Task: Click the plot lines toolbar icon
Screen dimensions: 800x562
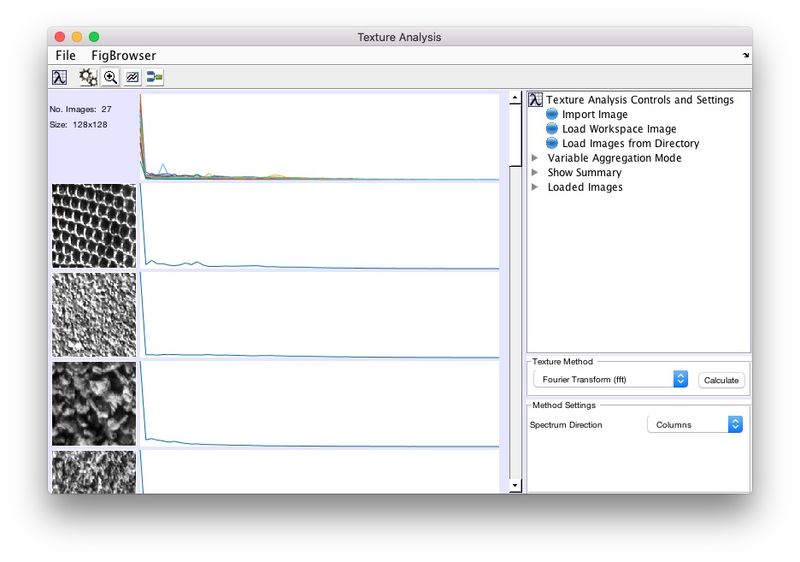Action: click(133, 77)
